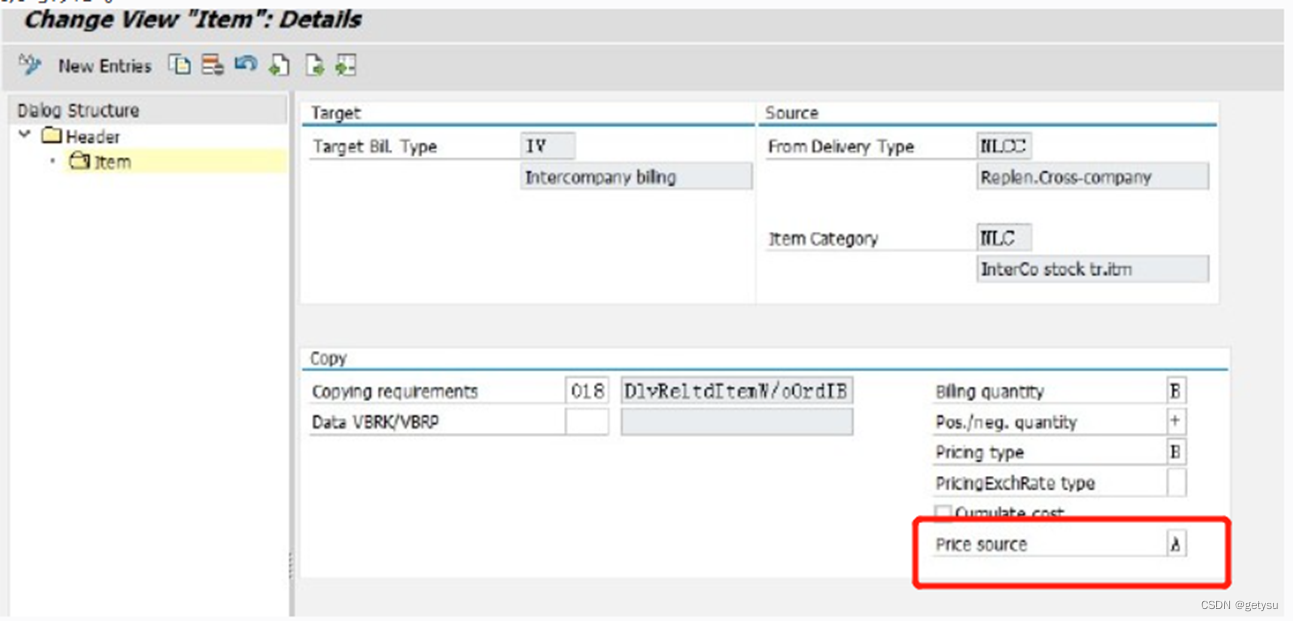Click the From Delivery Type NLCC field
1293x621 pixels.
pyautogui.click(x=1004, y=146)
